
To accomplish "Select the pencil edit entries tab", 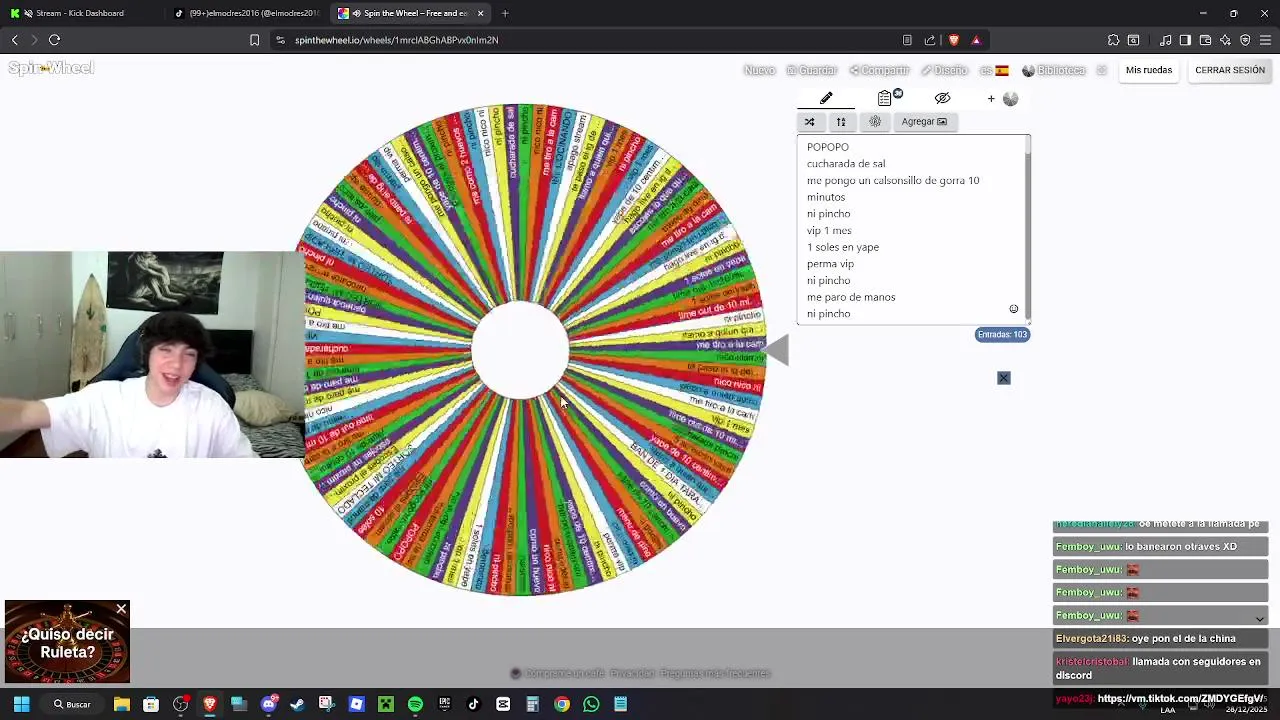I will [x=826, y=98].
